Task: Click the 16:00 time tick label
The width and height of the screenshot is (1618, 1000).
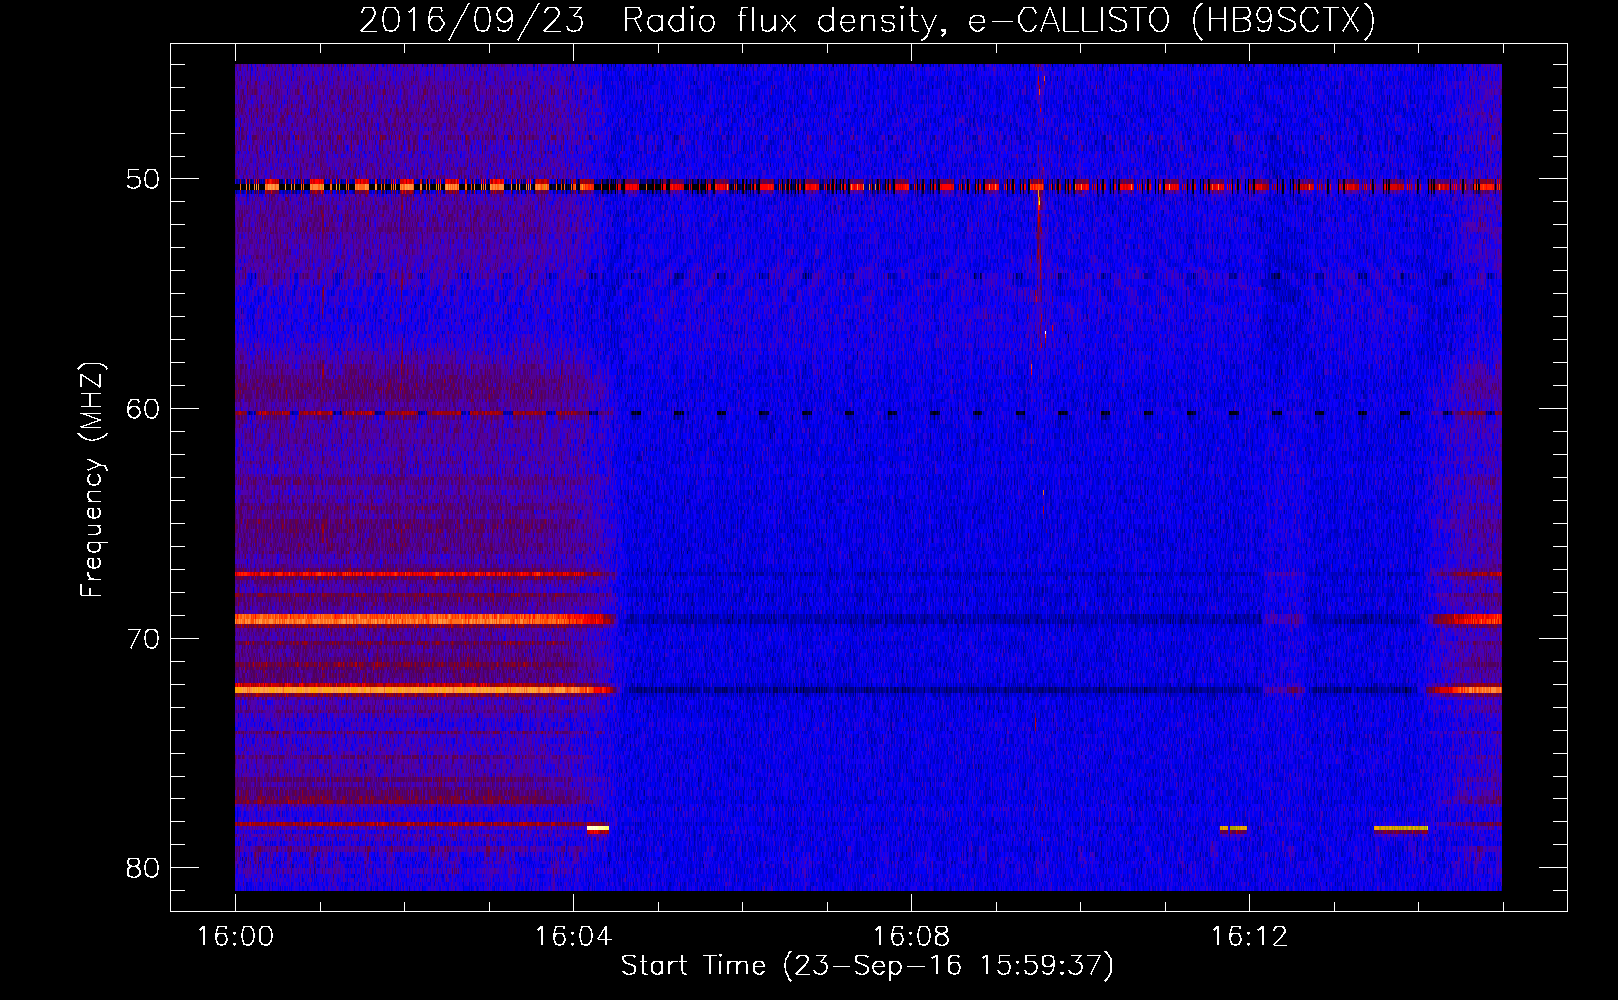Action: [x=235, y=937]
